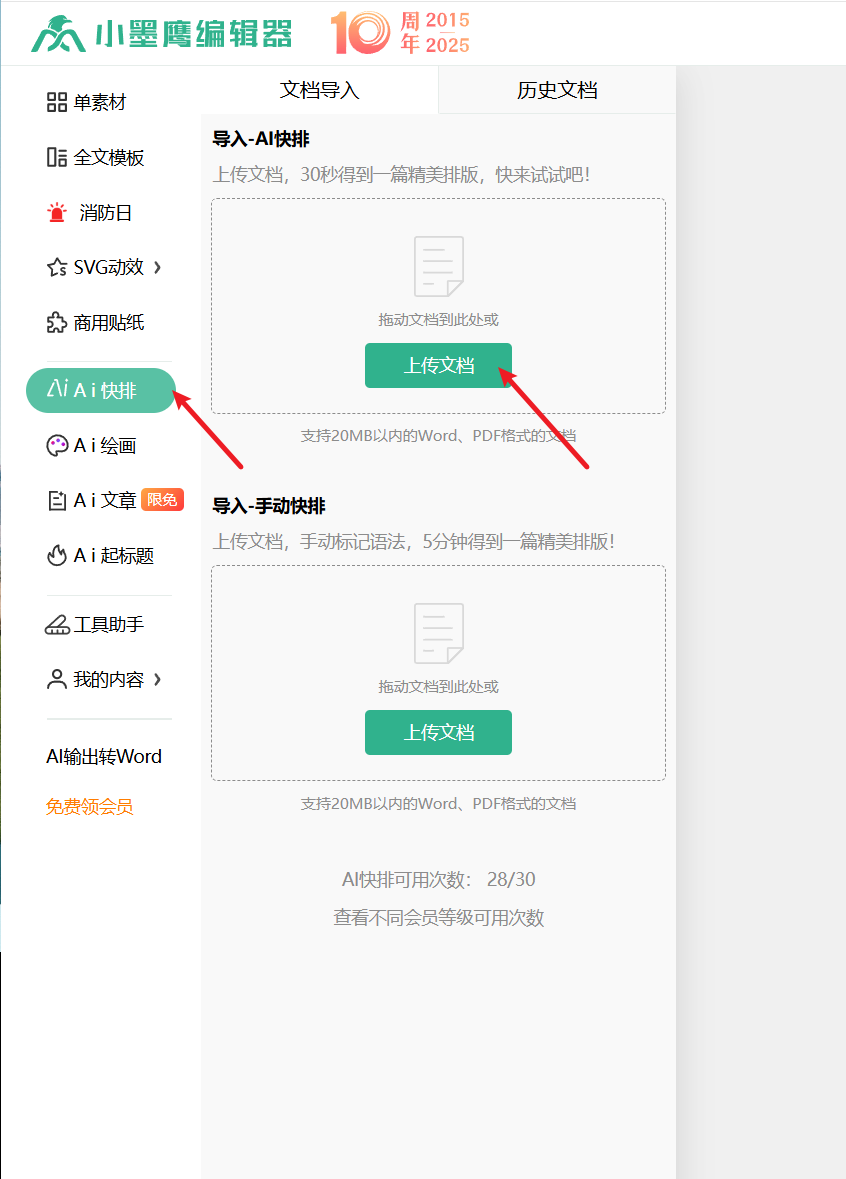Click the person icon for 我的内容
Screen dimensions: 846x1179
[x=57, y=680]
